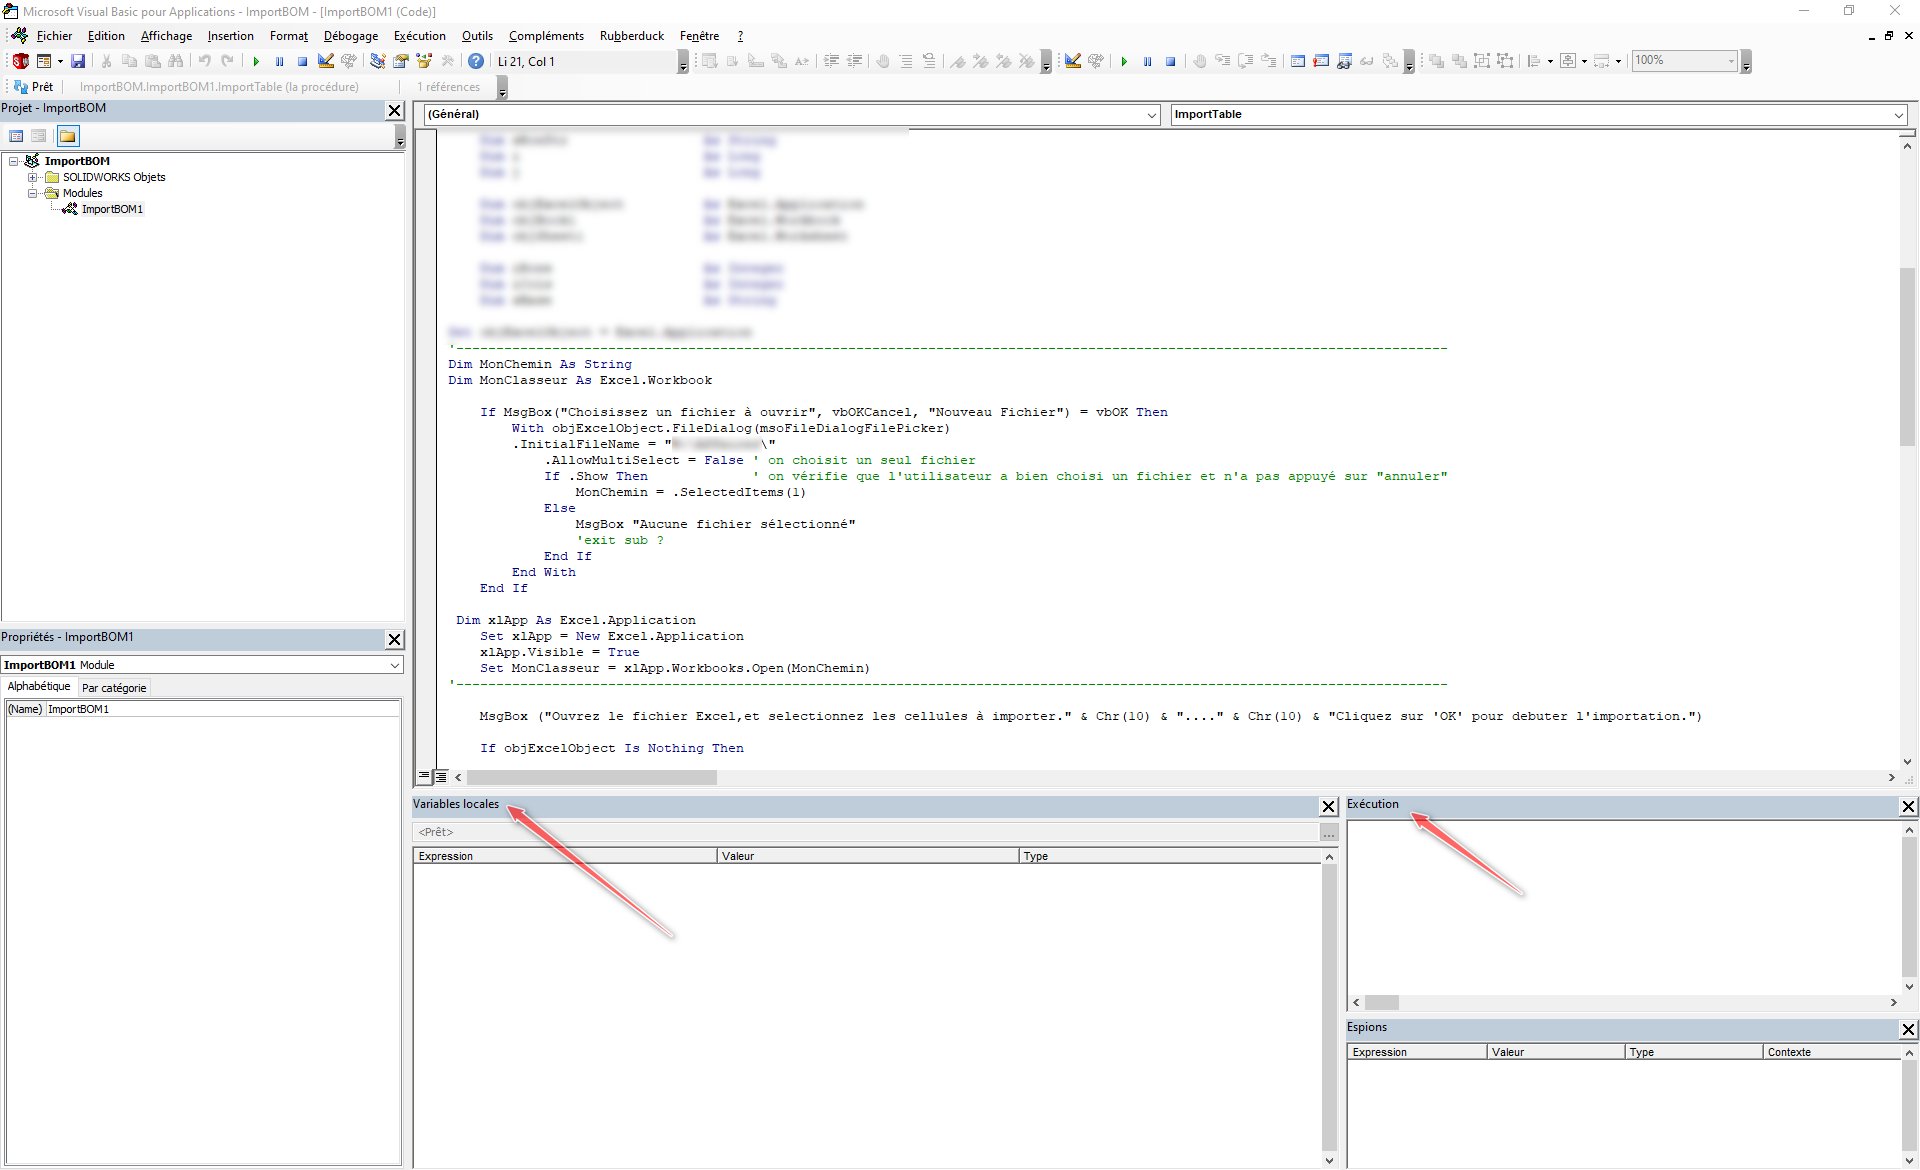Image resolution: width=1920 pixels, height=1170 pixels.
Task: Click the SOLIDWORKS view icon in toolbar
Action: pos(20,61)
